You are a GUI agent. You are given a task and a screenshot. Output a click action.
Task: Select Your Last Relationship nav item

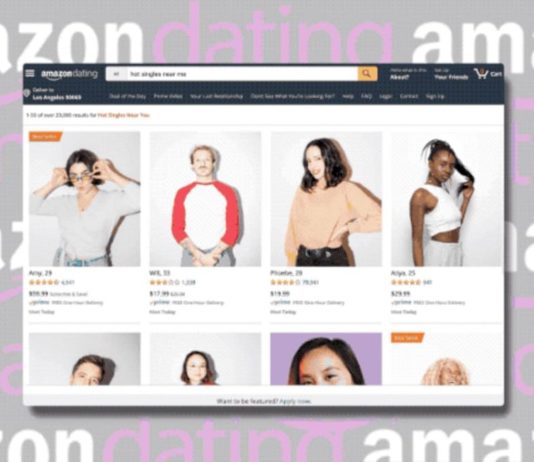pos(217,96)
